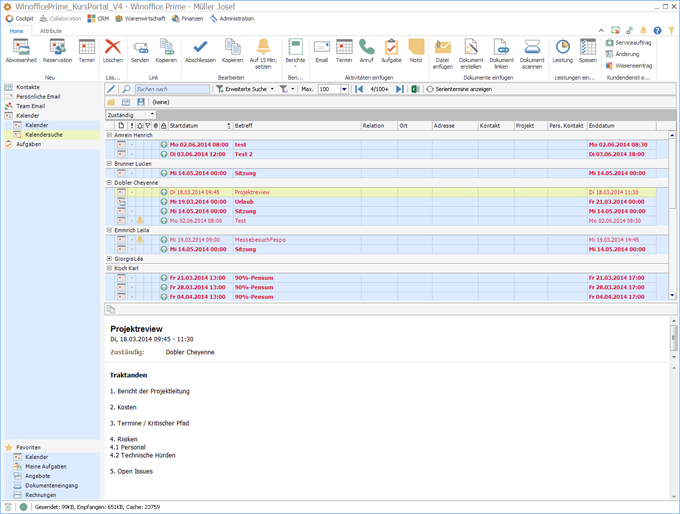Create a Wissenseintrag
The height and width of the screenshot is (514, 680).
629,65
